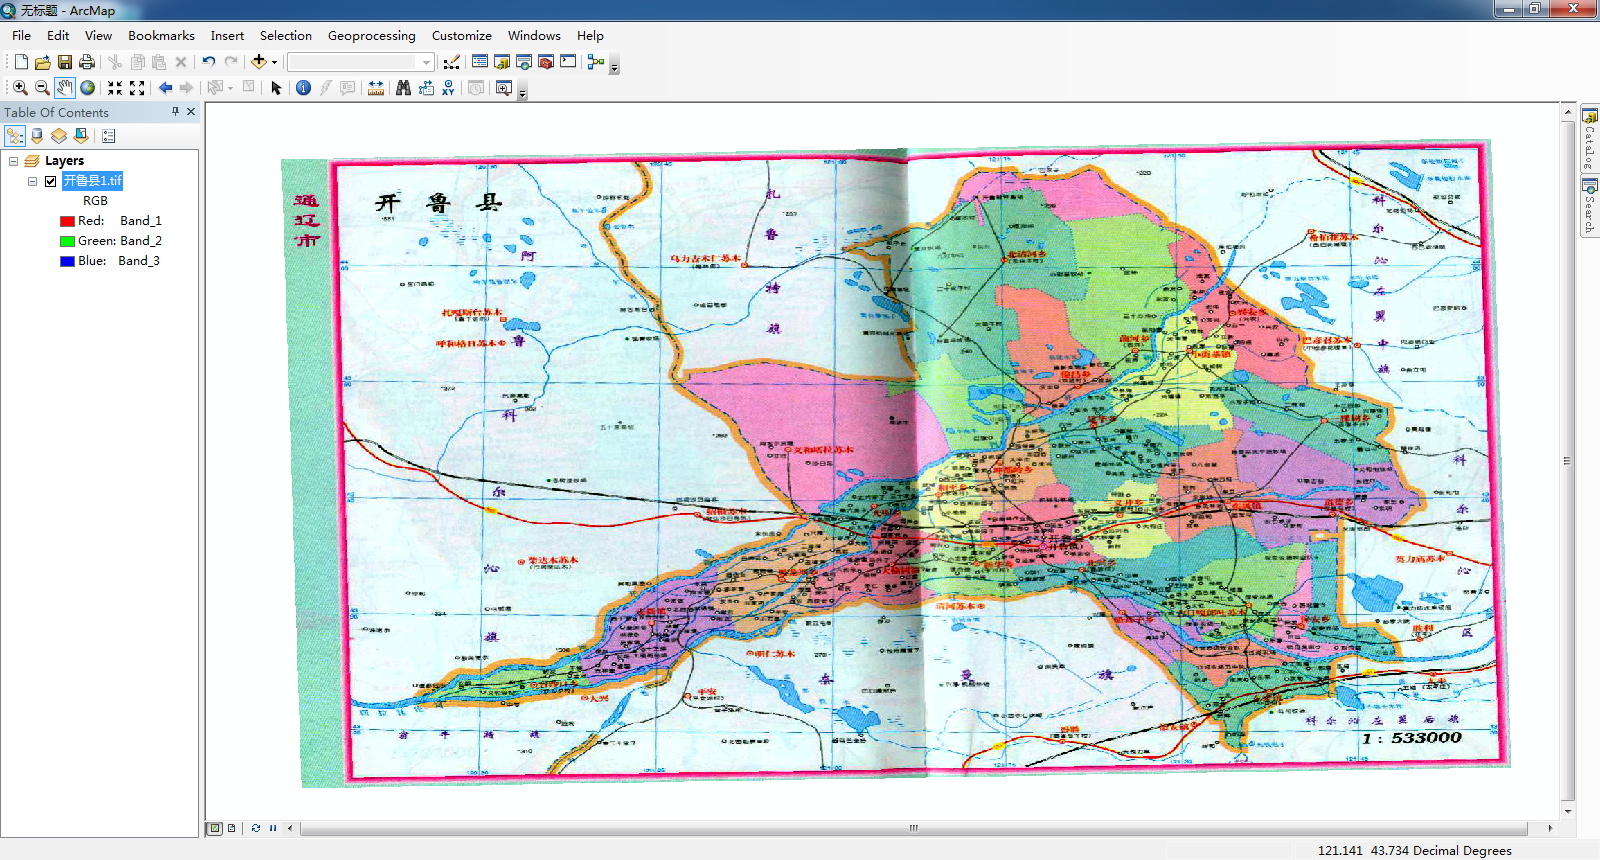Zoom to full extent globe
The image size is (1600, 860).
(88, 88)
